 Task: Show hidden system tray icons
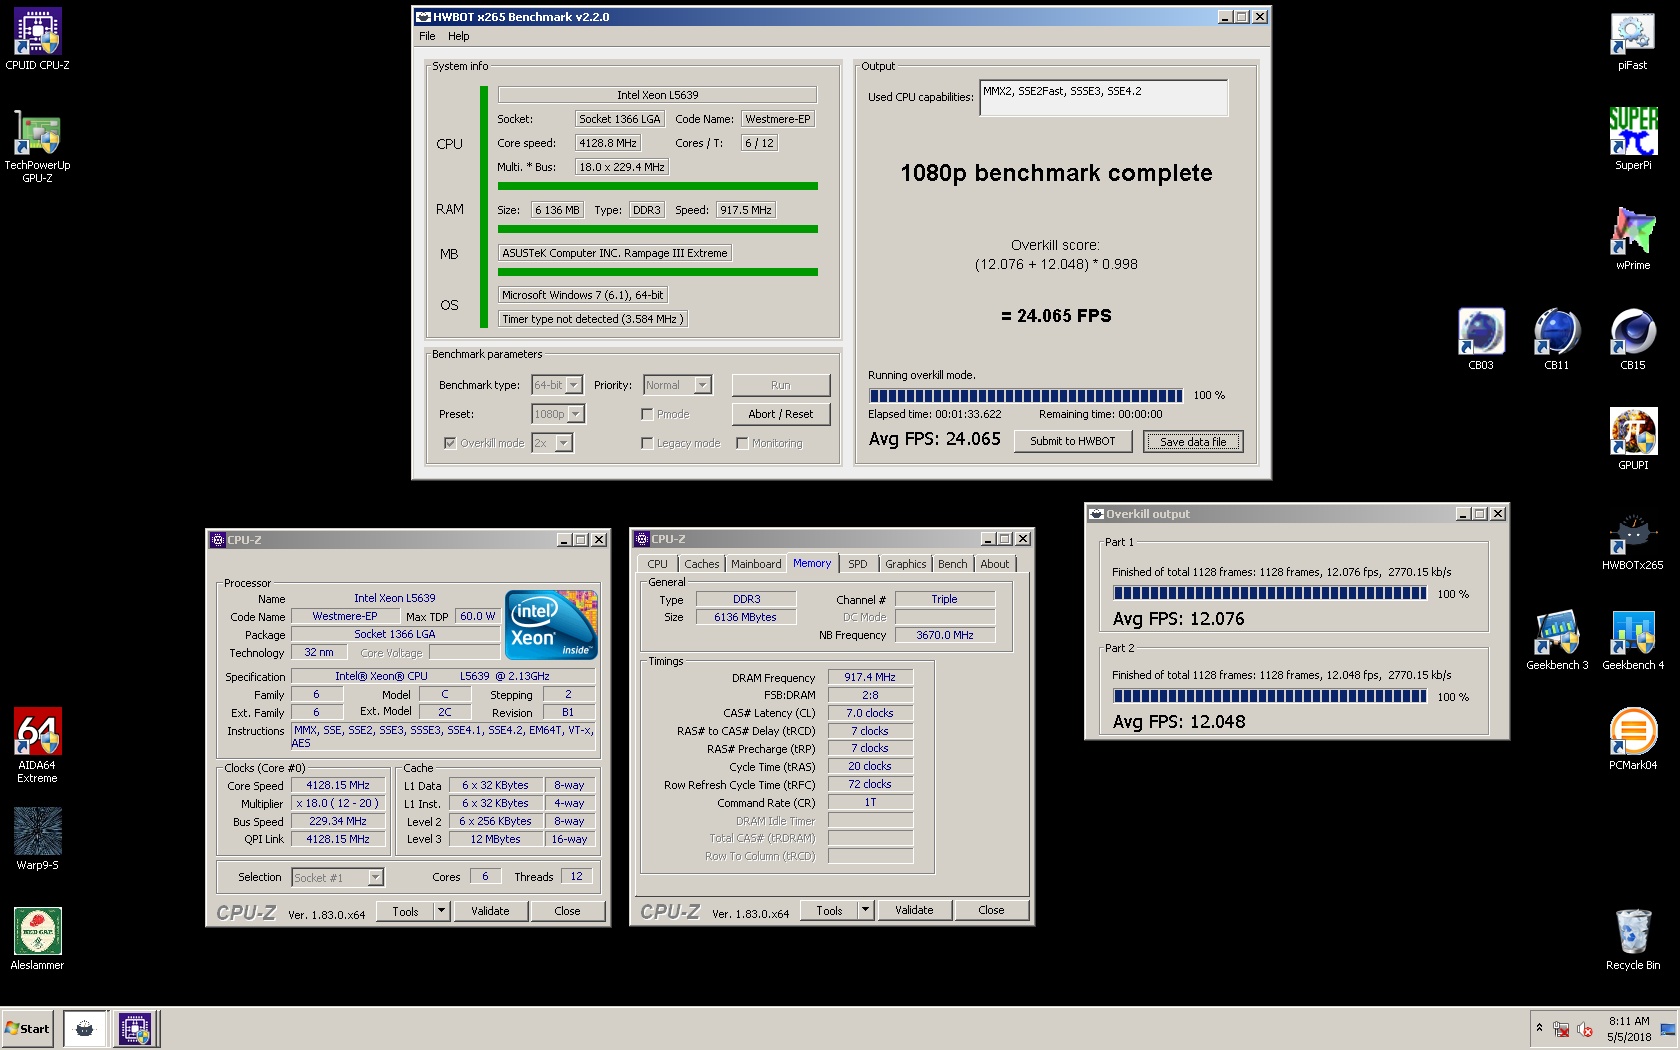(1539, 1028)
